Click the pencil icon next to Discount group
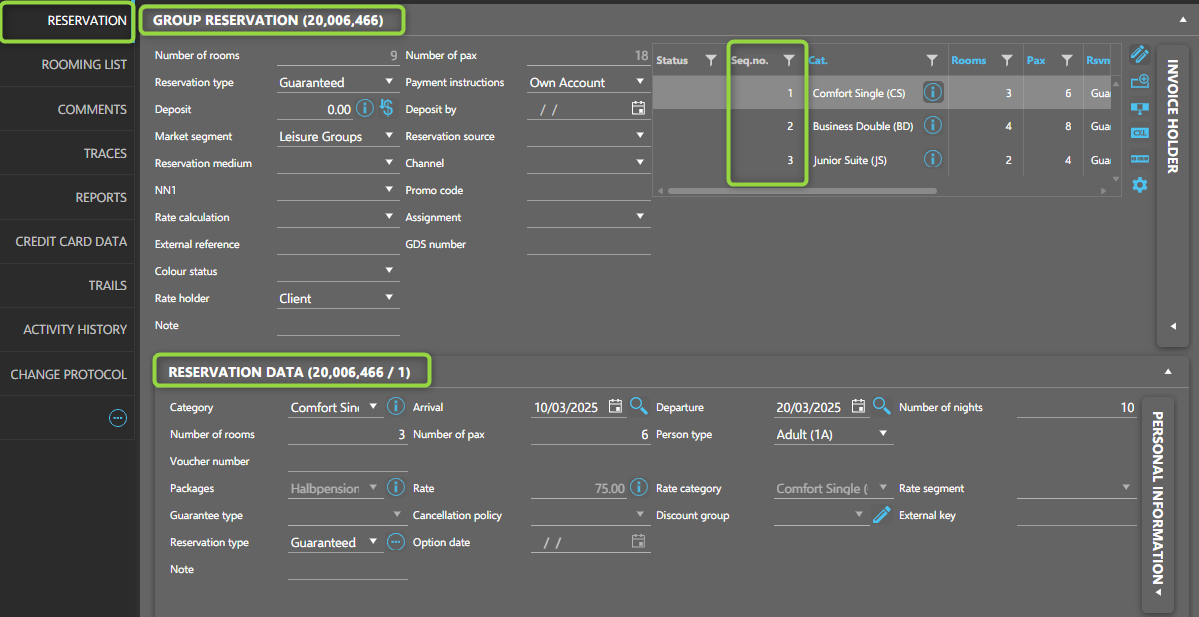 [881, 515]
